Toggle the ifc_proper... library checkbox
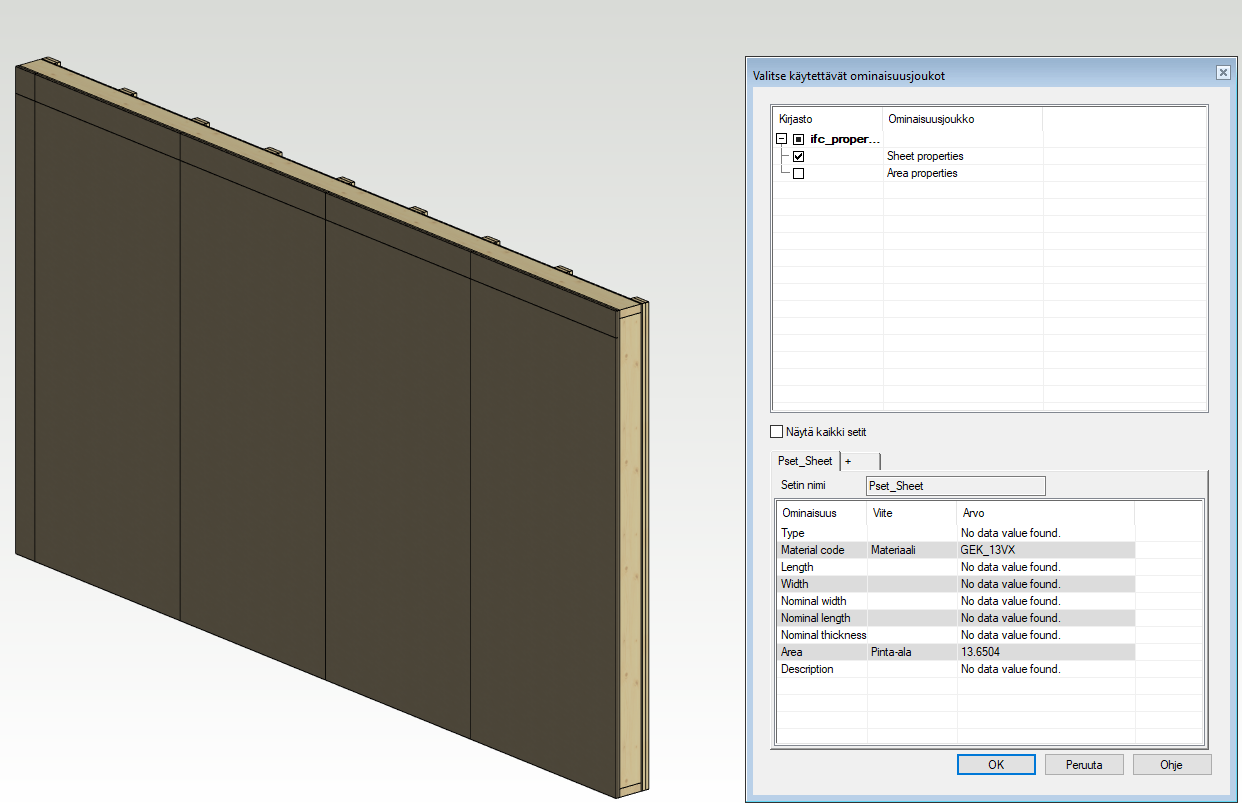The image size is (1242, 810). (x=798, y=140)
